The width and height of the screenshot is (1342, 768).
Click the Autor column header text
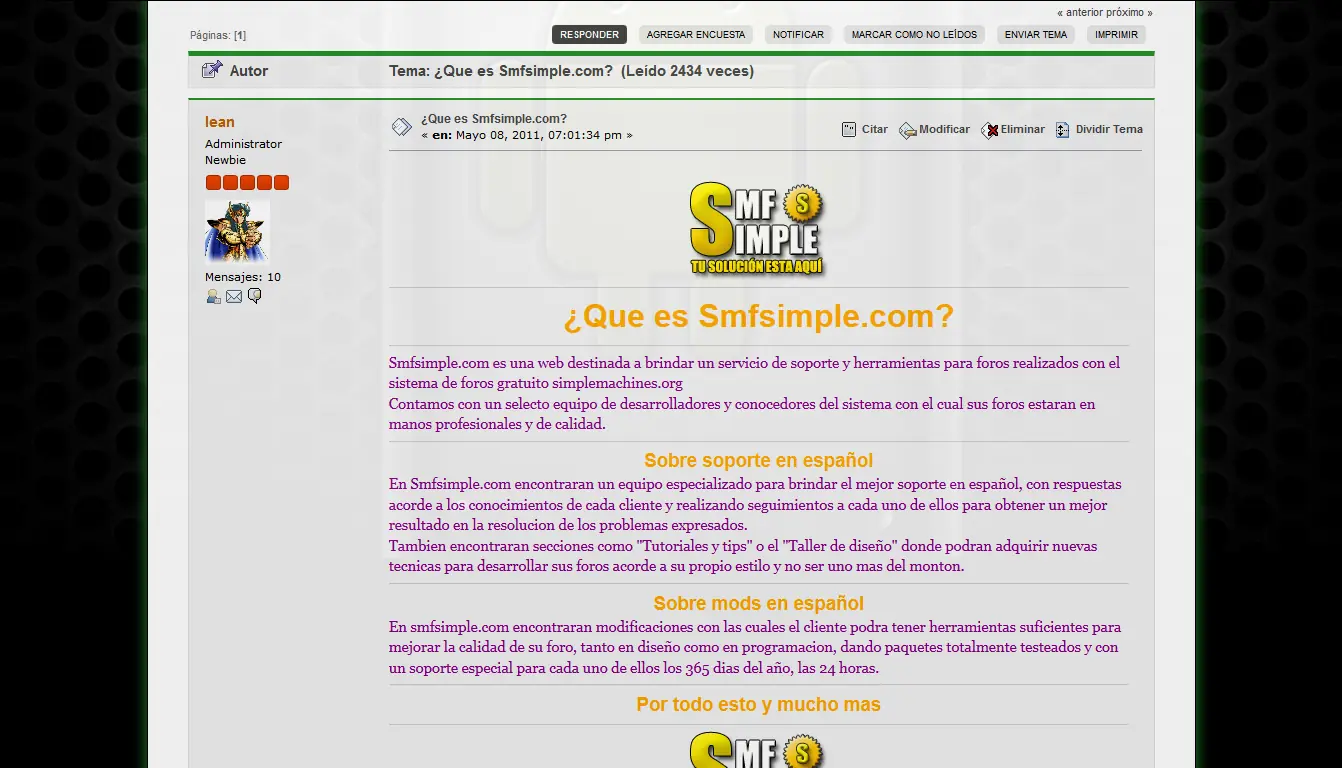249,71
